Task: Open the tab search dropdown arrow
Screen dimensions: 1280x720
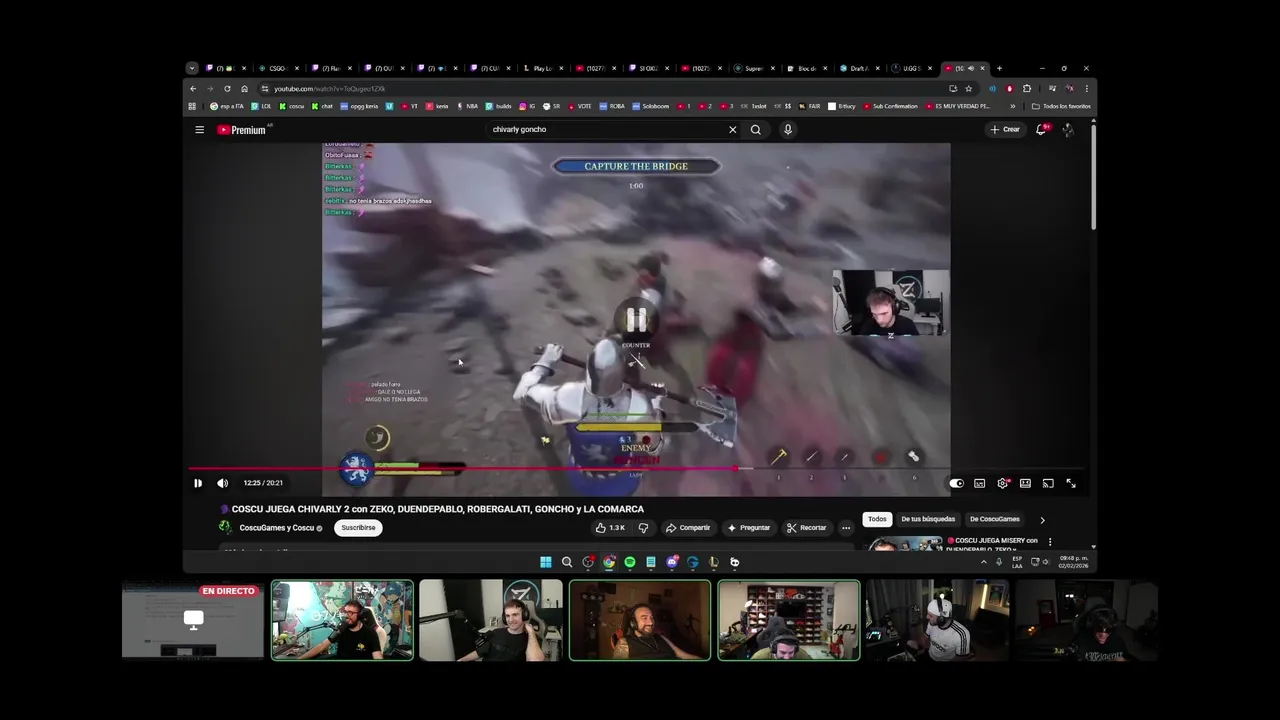Action: pos(192,68)
